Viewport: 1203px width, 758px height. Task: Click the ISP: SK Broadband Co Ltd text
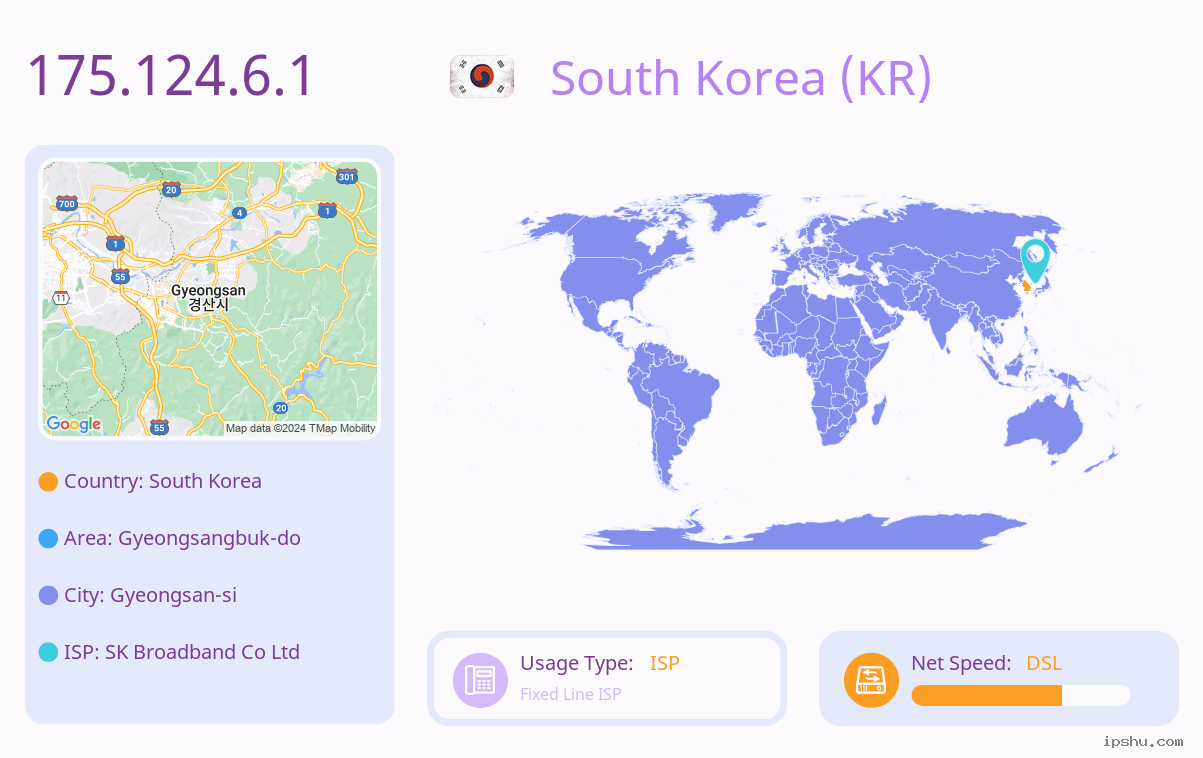(x=182, y=652)
